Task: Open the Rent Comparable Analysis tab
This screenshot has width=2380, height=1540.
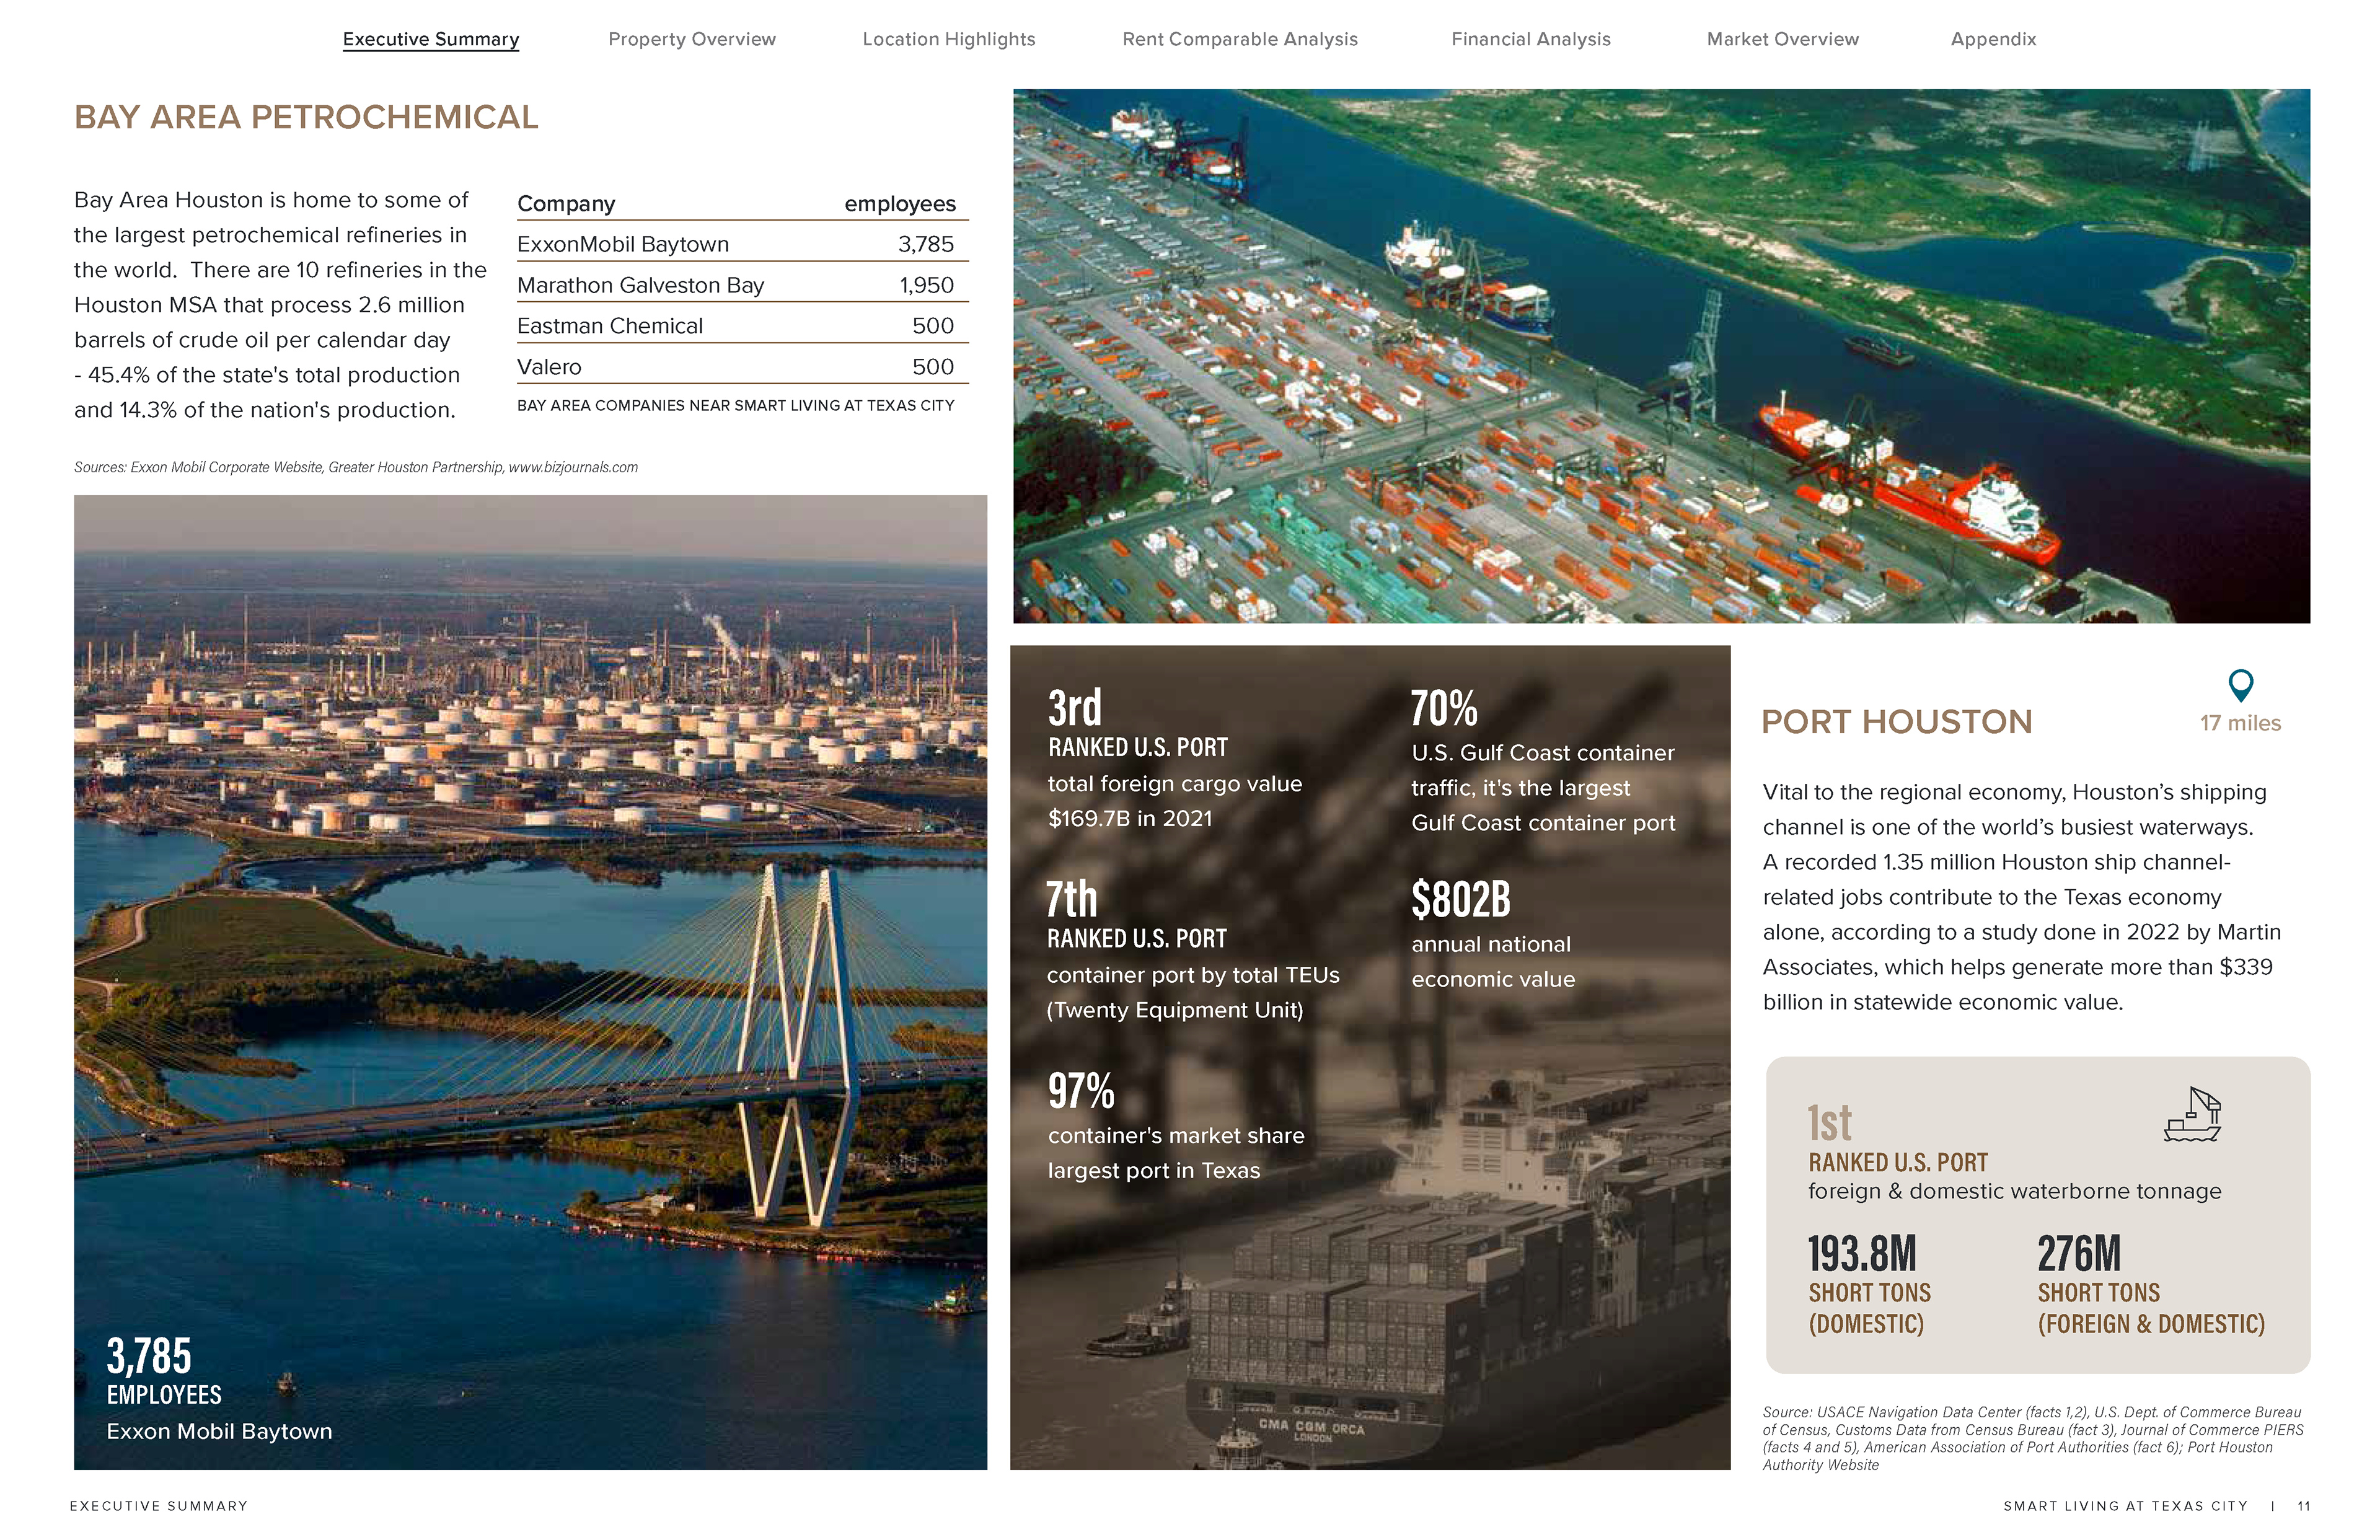Action: point(1240,39)
